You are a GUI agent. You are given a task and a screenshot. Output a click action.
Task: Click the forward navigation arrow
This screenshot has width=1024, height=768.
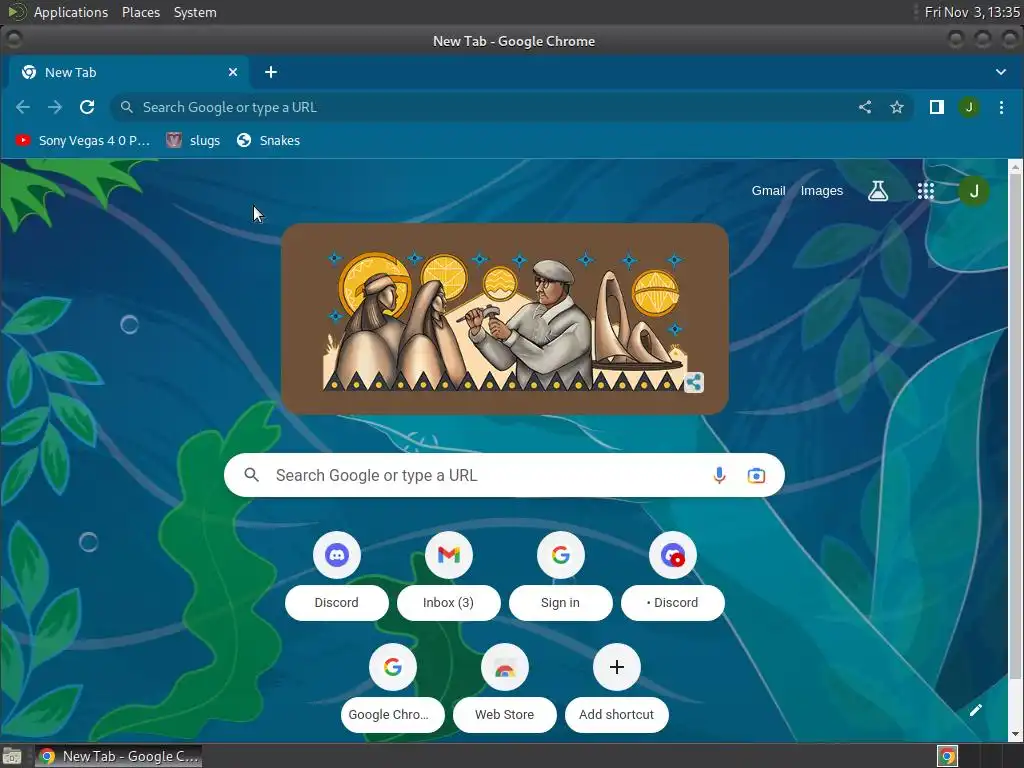55,107
